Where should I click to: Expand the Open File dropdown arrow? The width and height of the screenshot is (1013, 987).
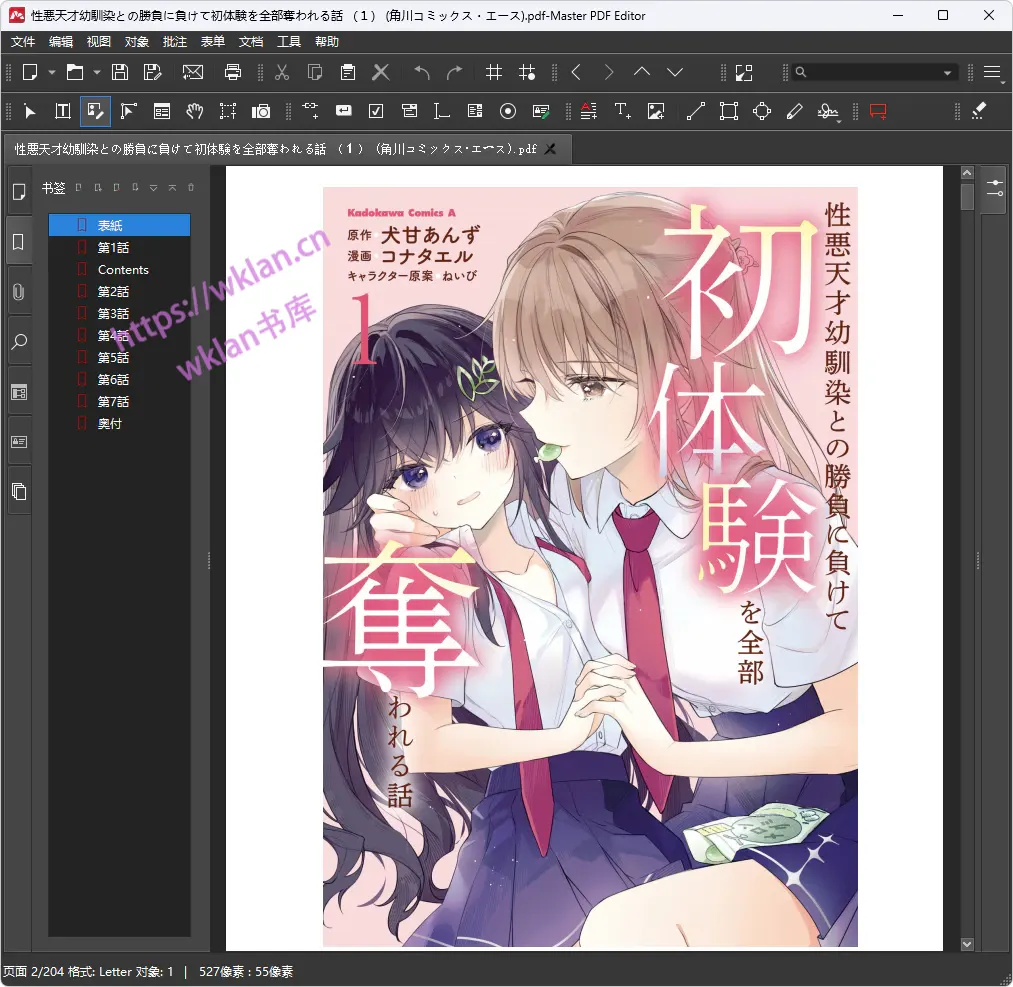97,72
